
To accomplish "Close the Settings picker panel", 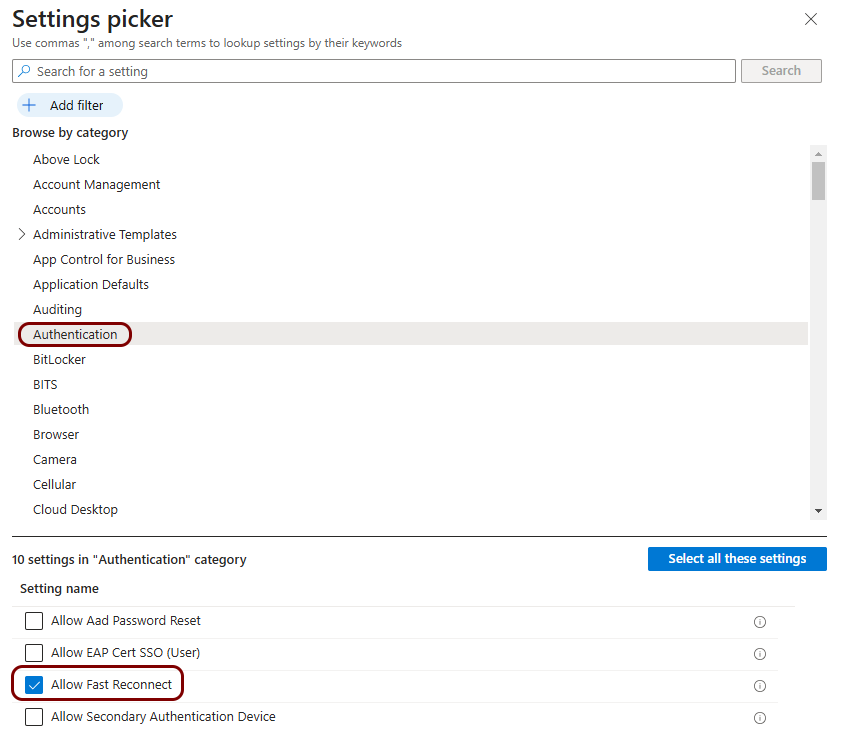I will pos(811,19).
